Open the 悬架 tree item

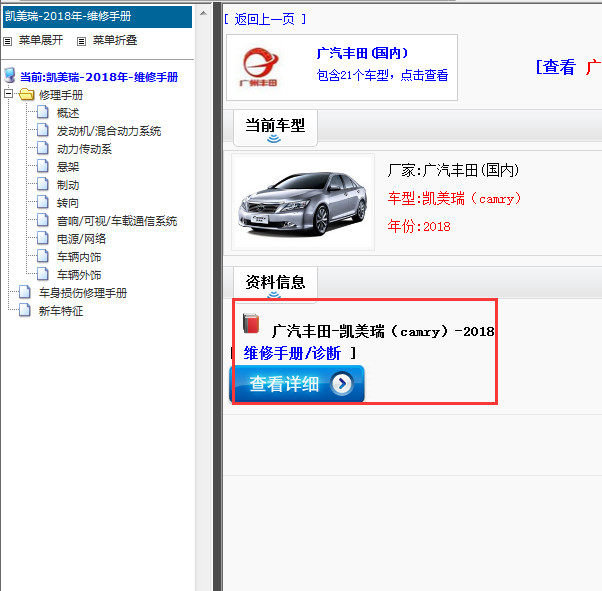[68, 167]
